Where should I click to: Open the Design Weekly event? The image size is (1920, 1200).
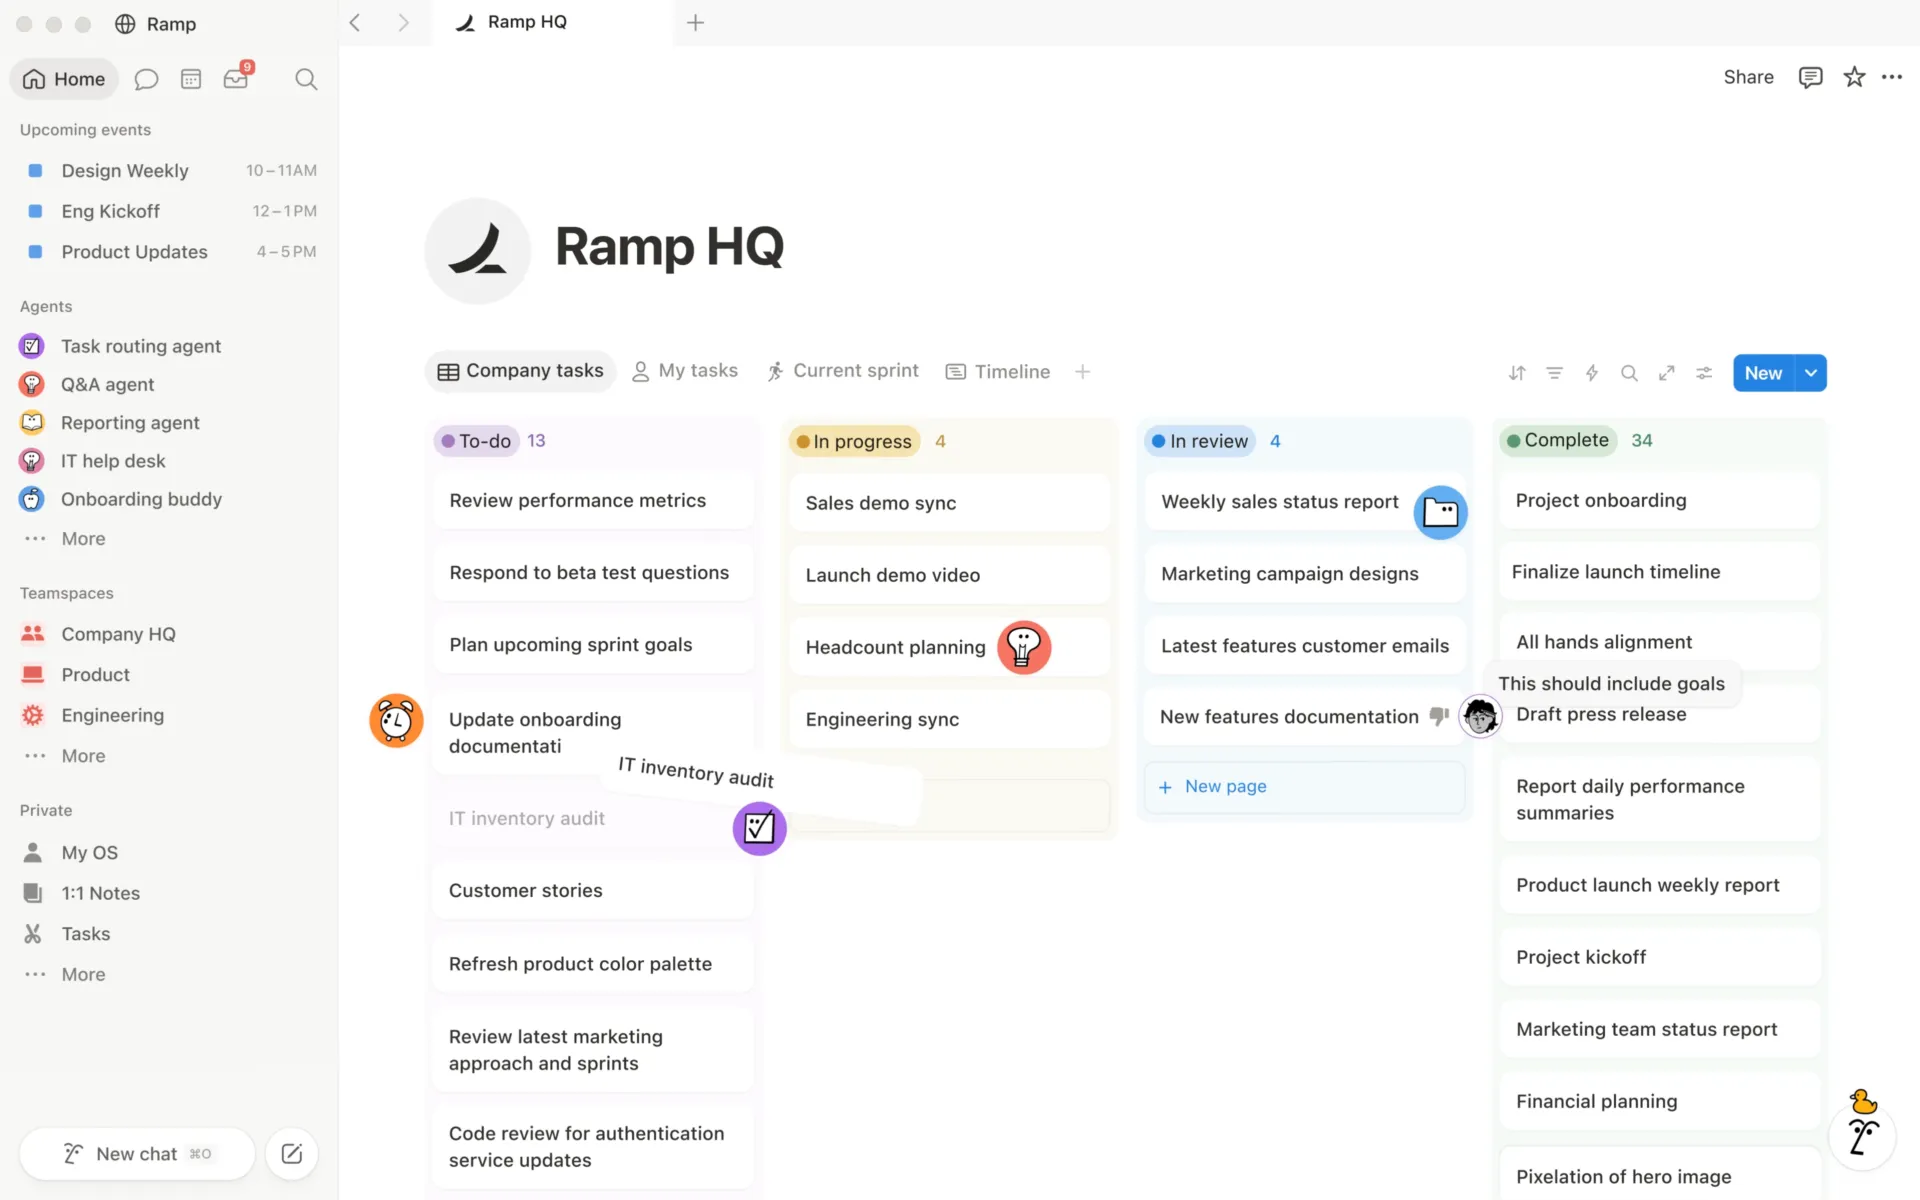click(x=168, y=171)
